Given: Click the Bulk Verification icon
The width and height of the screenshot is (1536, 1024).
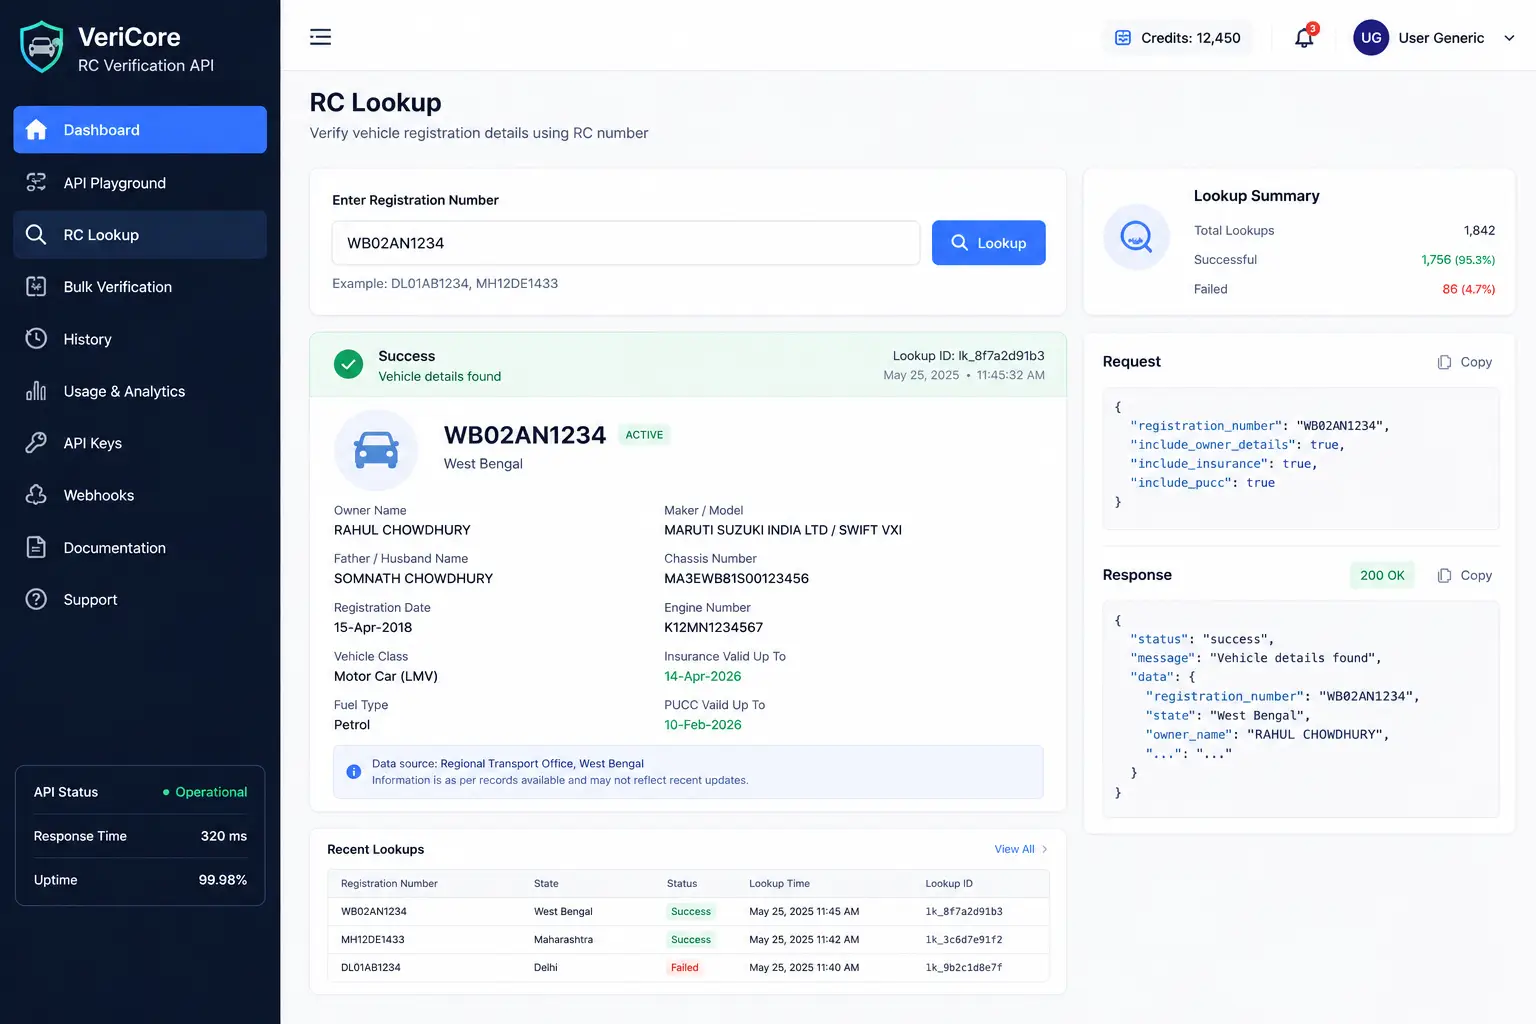Looking at the screenshot, I should click(x=36, y=286).
